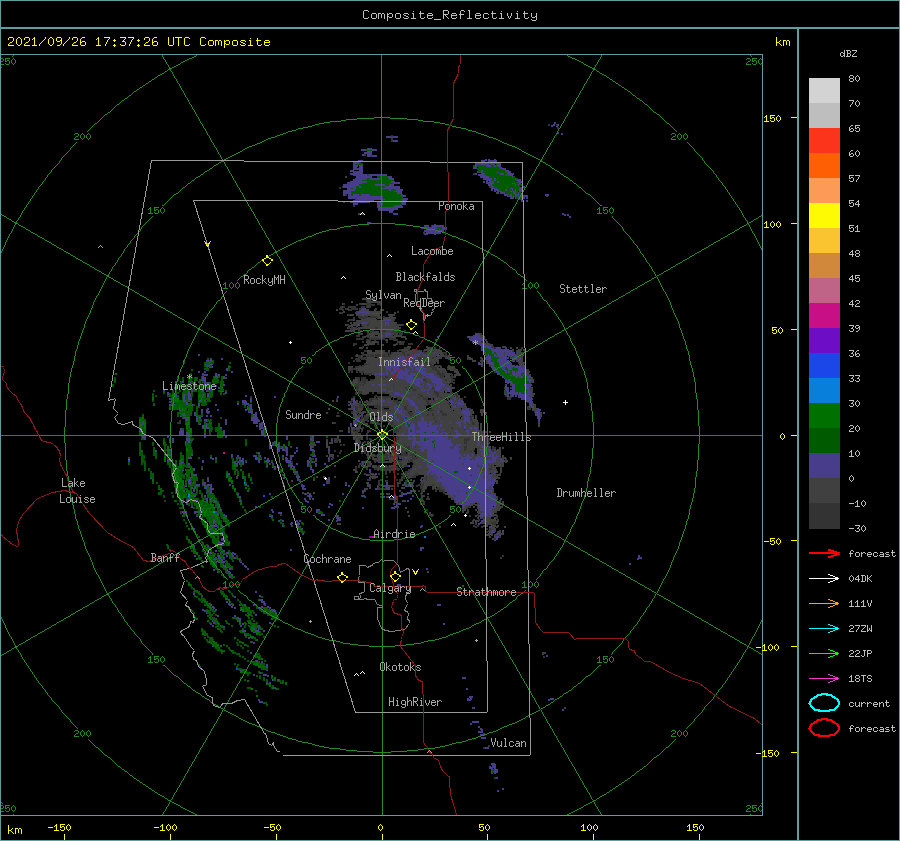Image resolution: width=900 pixels, height=841 pixels.
Task: Click the white 04DK arrow icon
Action: coord(824,578)
